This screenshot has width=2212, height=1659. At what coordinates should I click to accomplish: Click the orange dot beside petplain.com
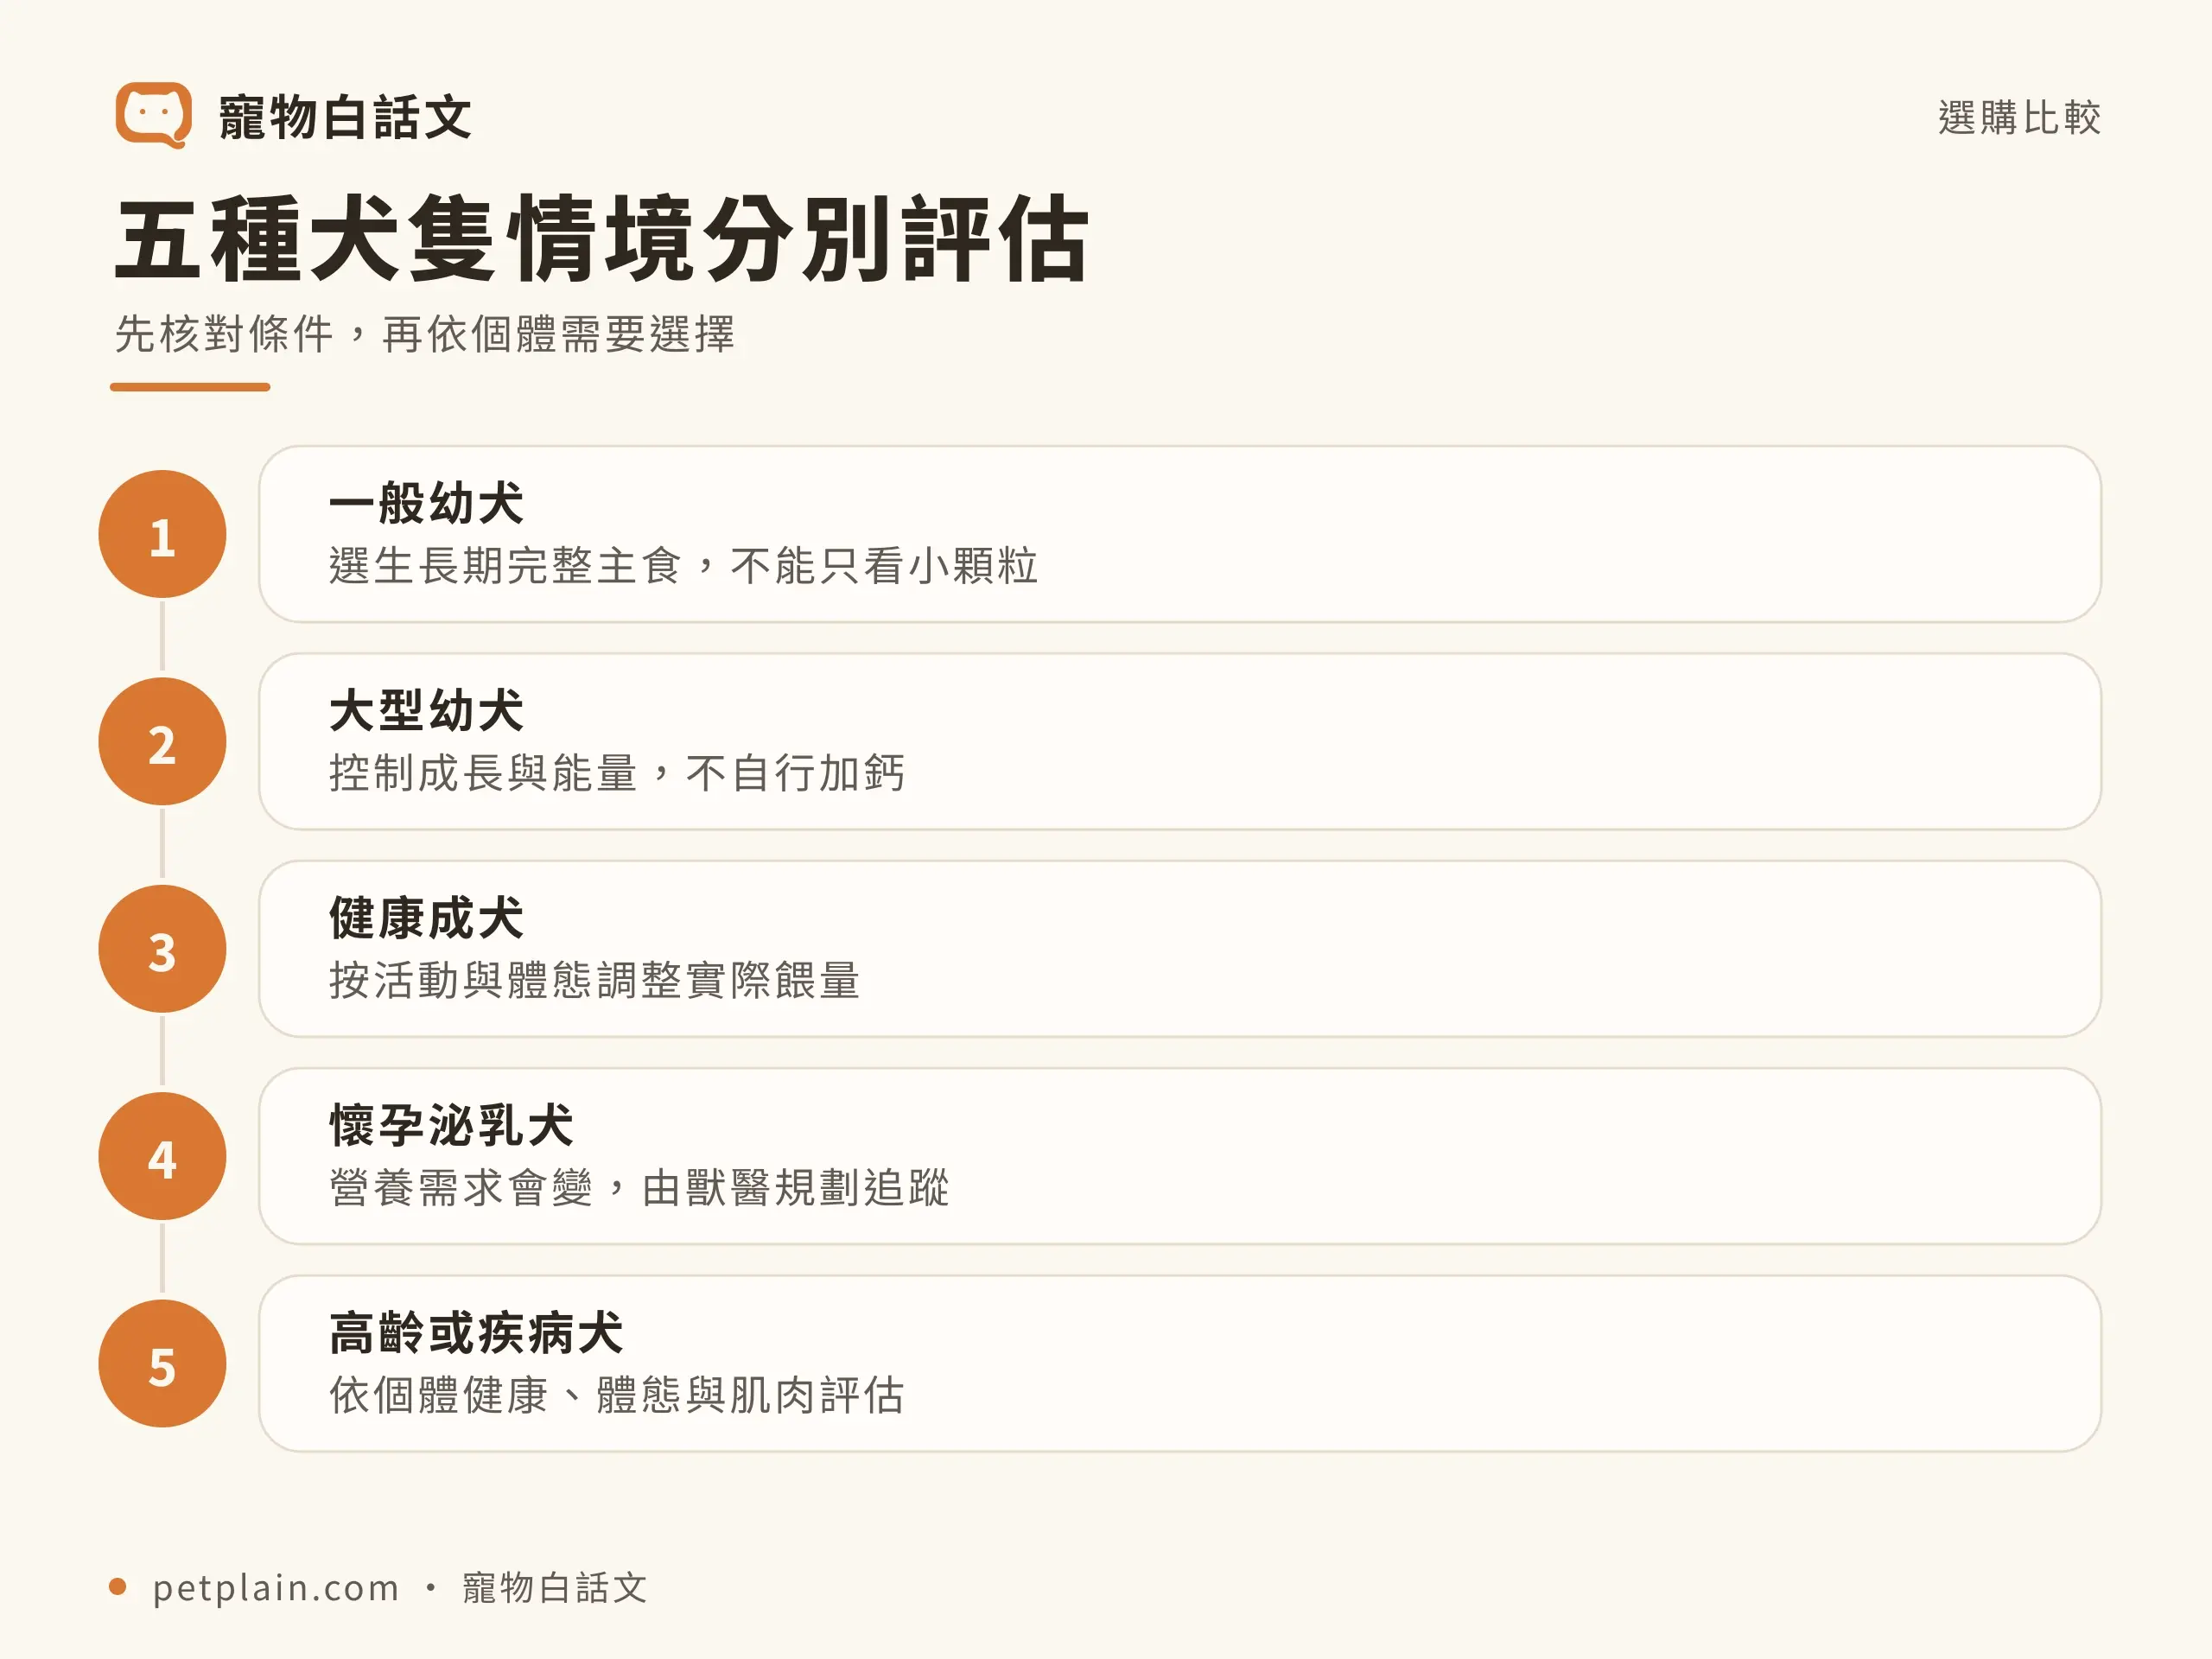tap(117, 1587)
